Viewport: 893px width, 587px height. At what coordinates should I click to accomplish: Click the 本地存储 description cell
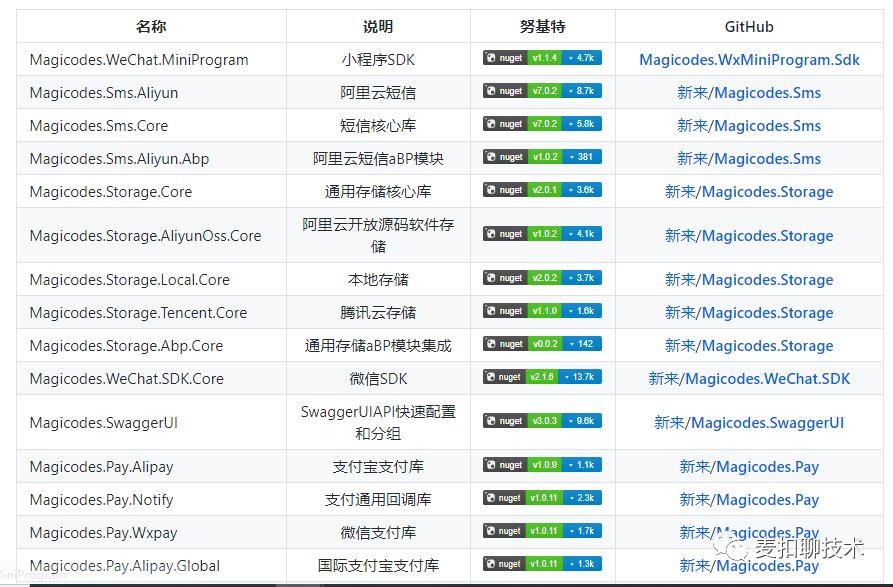point(378,279)
